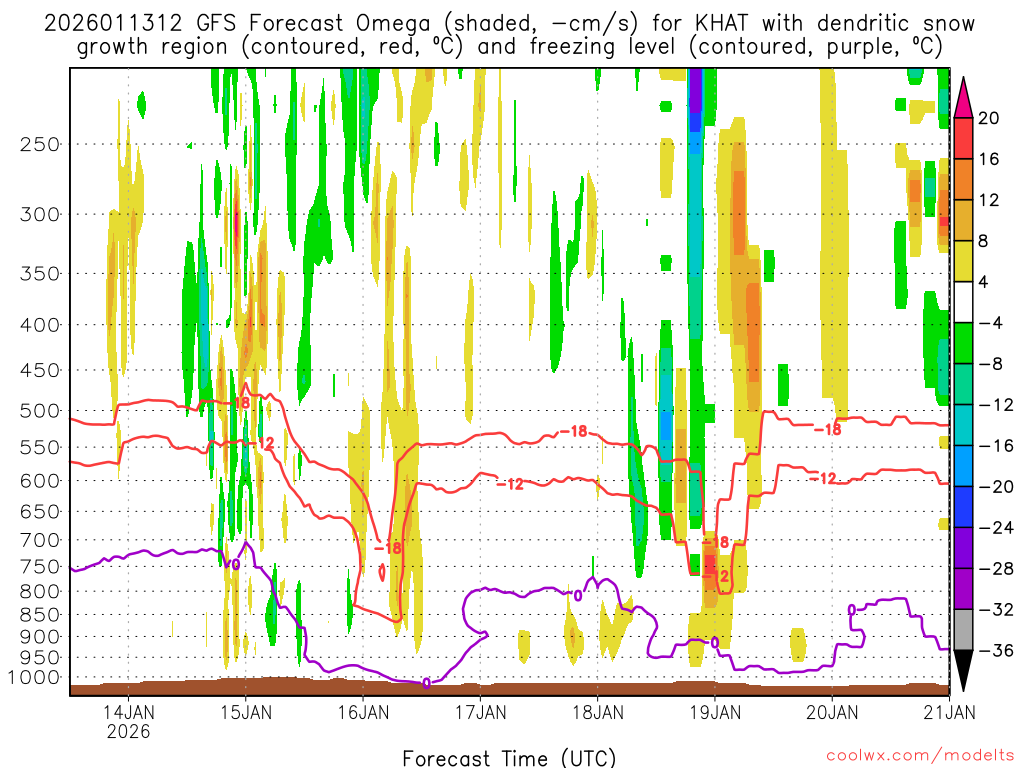Click the 21JAN time axis label

(950, 712)
